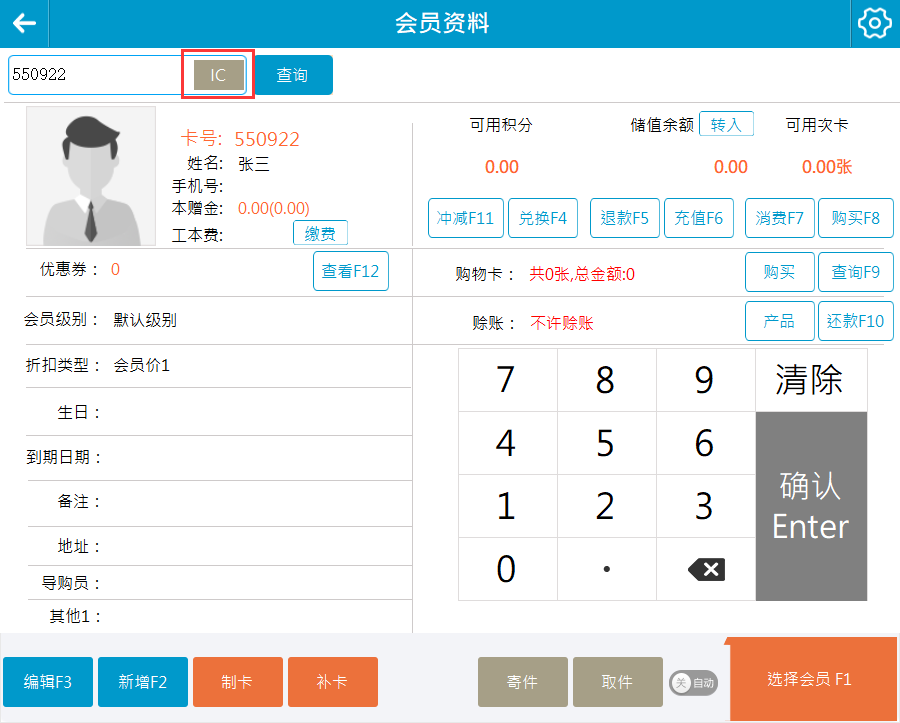Viewport: 900px width, 723px height.
Task: Open 兑换F4 points exchange
Action: (x=543, y=218)
